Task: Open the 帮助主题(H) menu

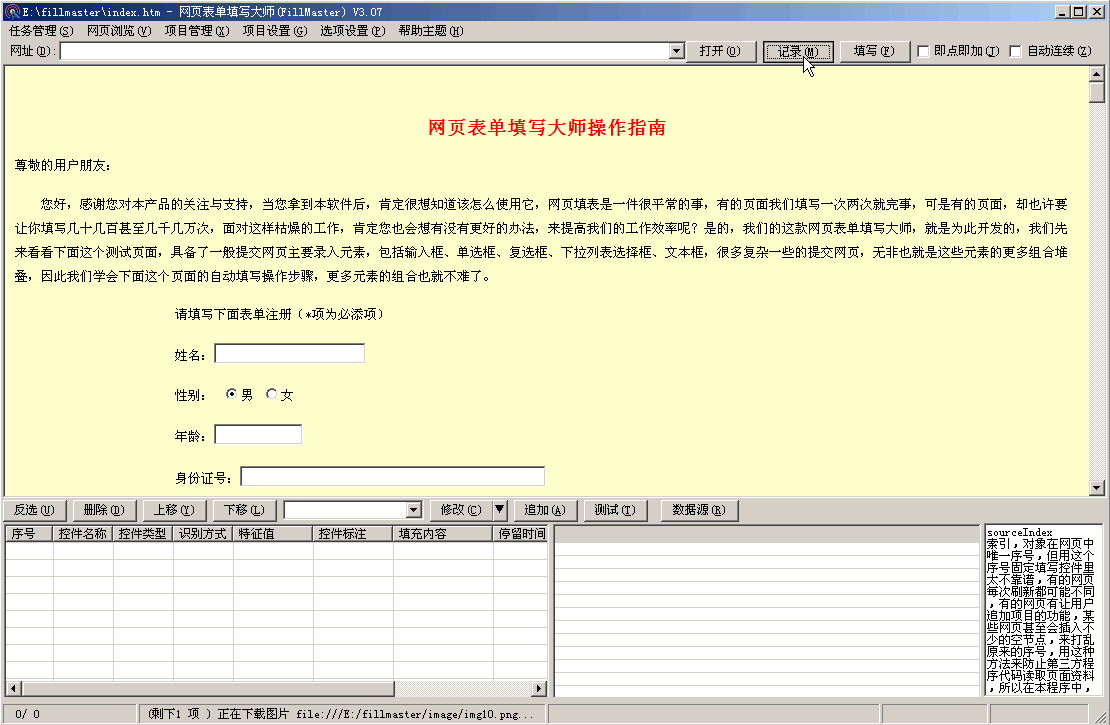Action: coord(430,31)
